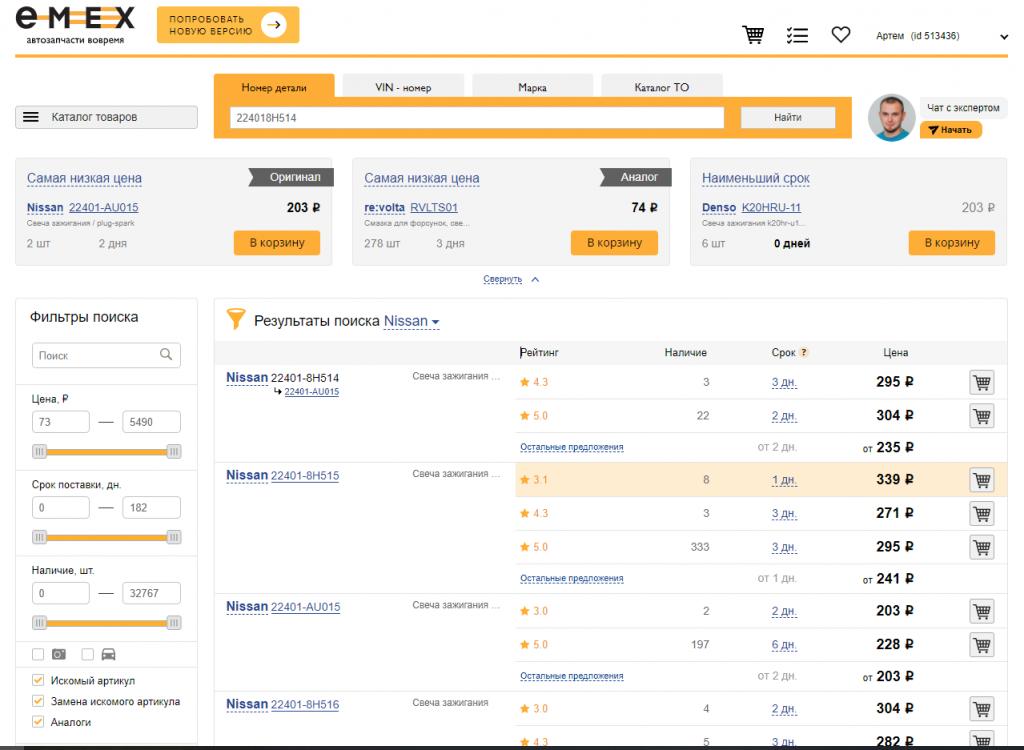Add the Оригинал Nissan card to cart
This screenshot has height=750, width=1024.
point(277,242)
